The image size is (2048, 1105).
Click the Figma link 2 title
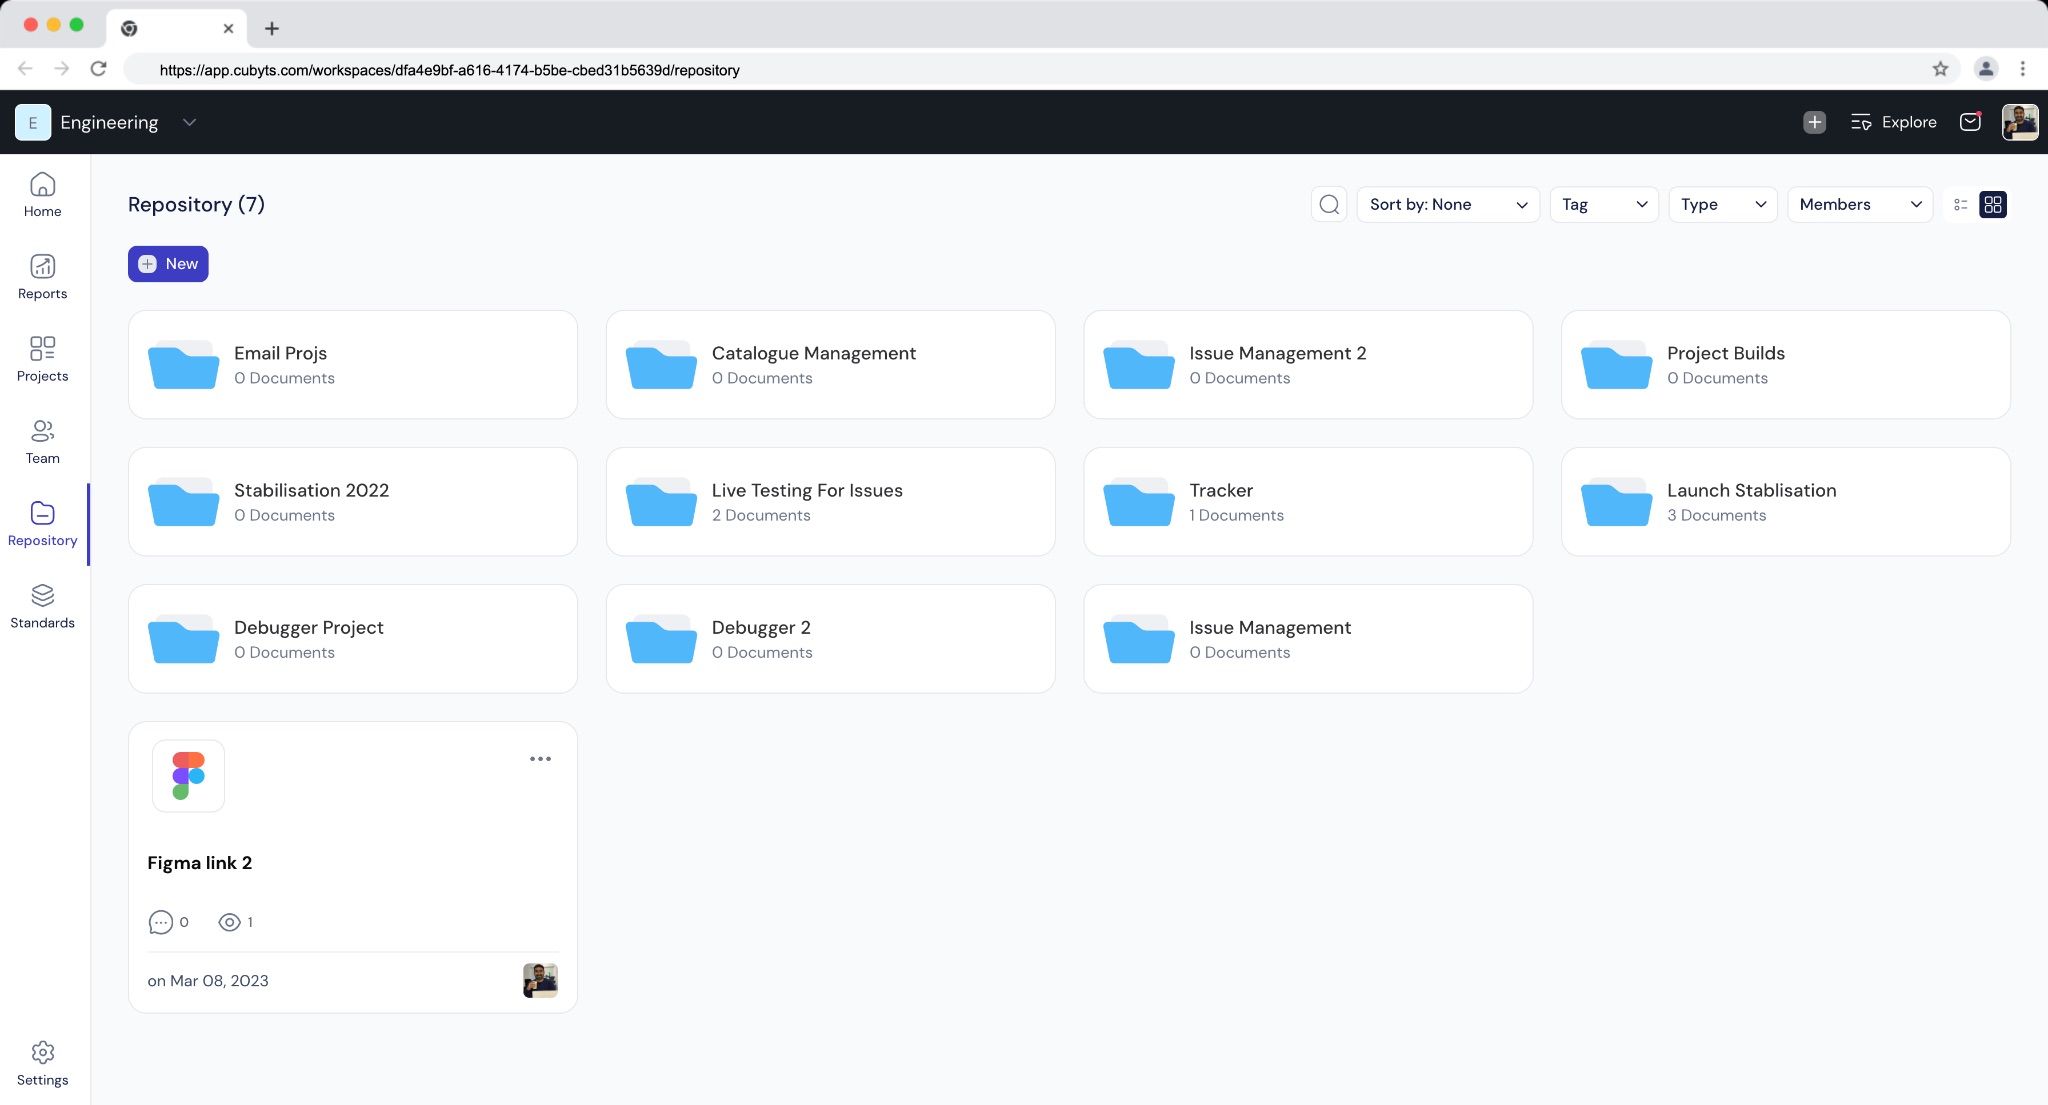(x=200, y=863)
